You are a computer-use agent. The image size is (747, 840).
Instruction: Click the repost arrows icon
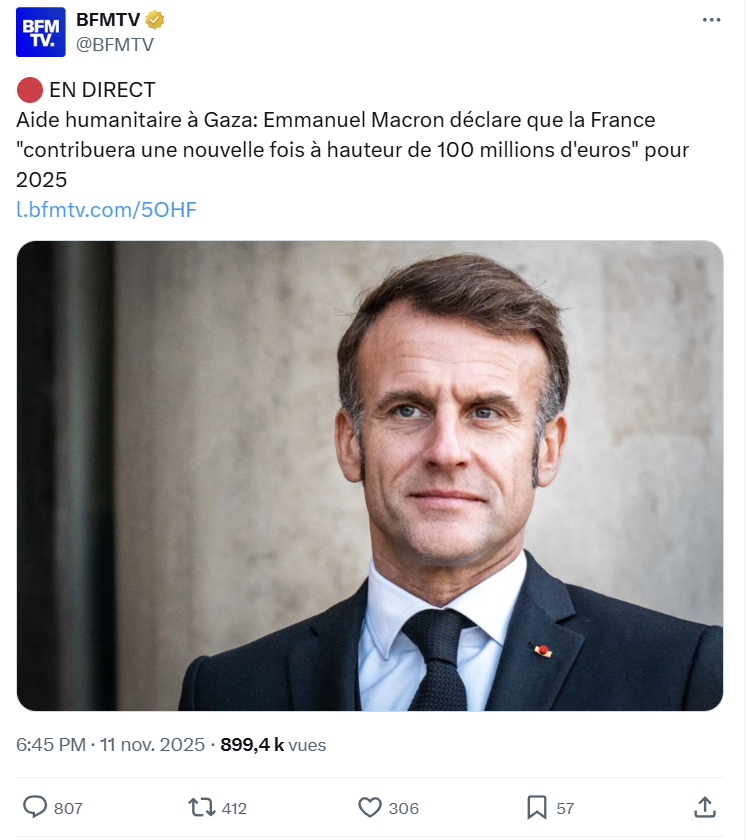[201, 807]
